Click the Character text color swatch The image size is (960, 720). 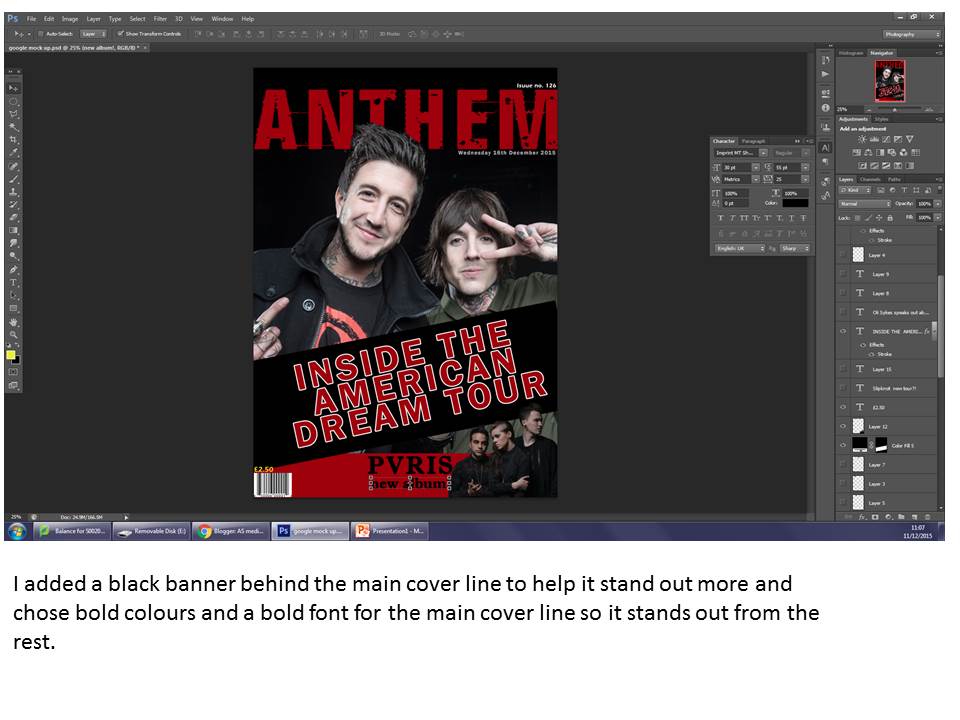[x=795, y=203]
